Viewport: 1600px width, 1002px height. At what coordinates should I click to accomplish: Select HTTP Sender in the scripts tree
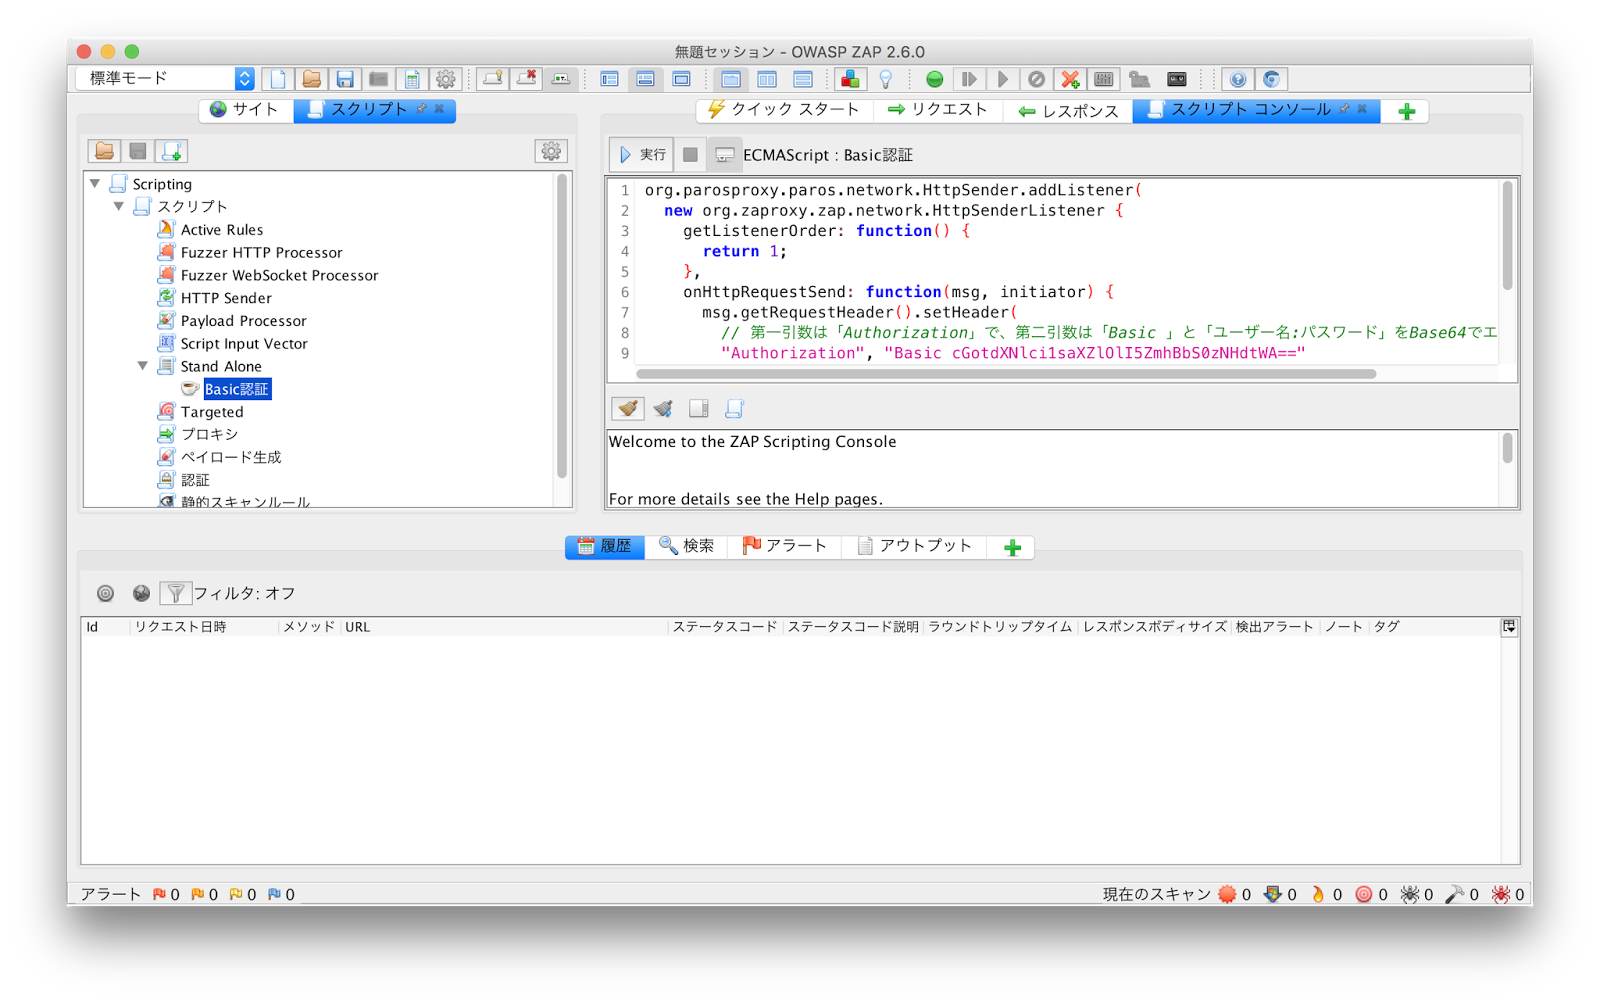226,298
